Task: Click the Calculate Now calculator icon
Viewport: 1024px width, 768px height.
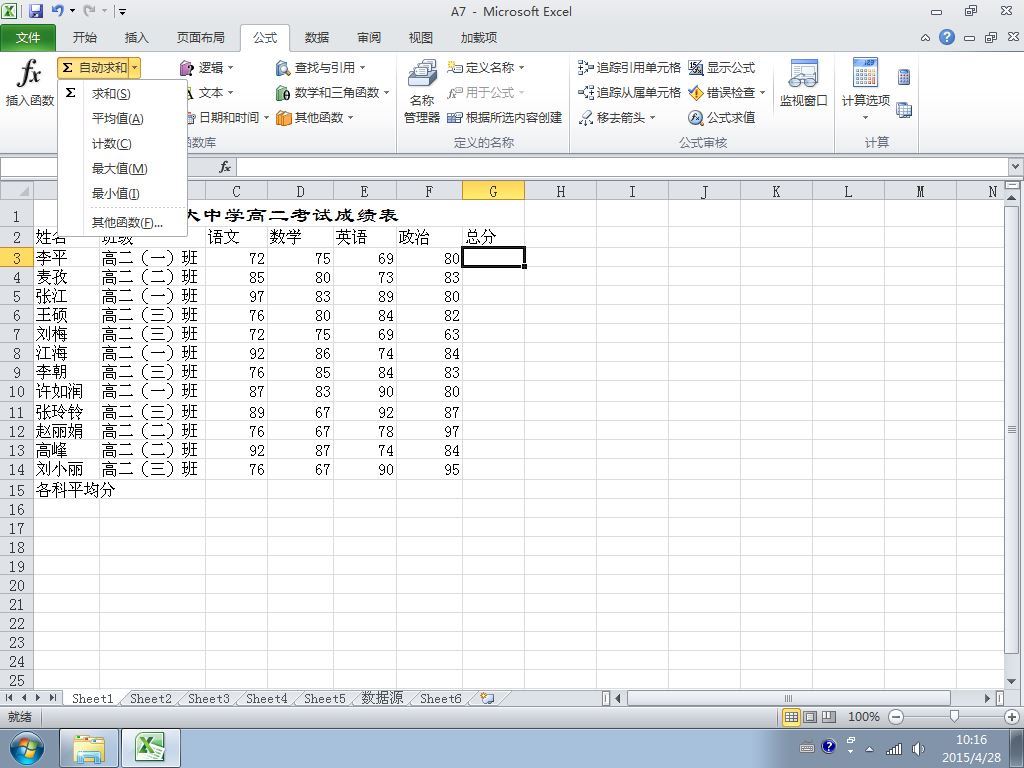Action: [x=904, y=76]
